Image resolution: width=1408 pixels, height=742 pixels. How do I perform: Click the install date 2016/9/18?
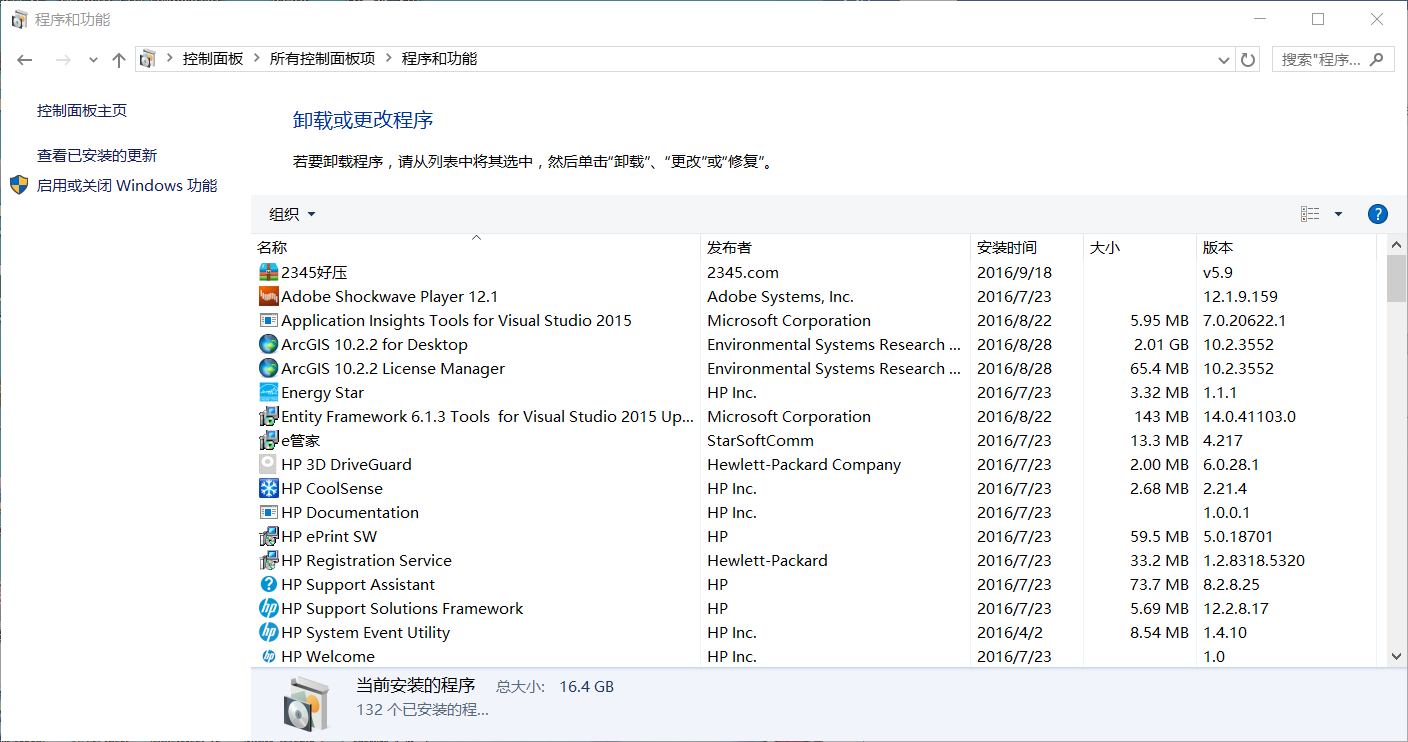coord(1013,272)
